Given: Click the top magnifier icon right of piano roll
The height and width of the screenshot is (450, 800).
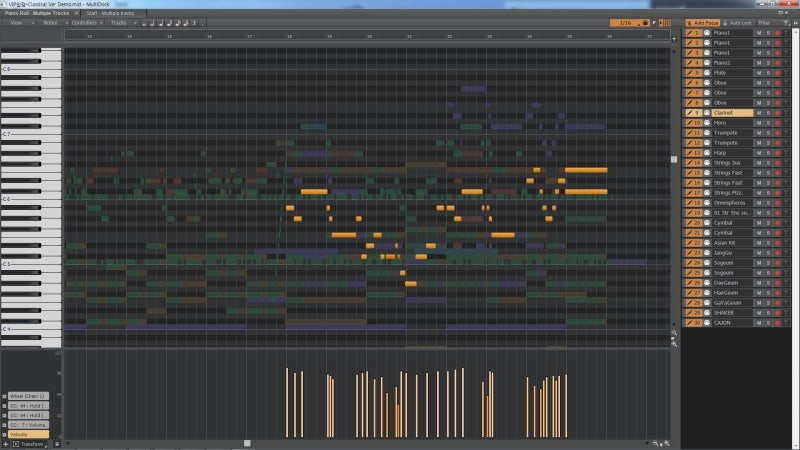Looking at the screenshot, I should click(x=674, y=333).
